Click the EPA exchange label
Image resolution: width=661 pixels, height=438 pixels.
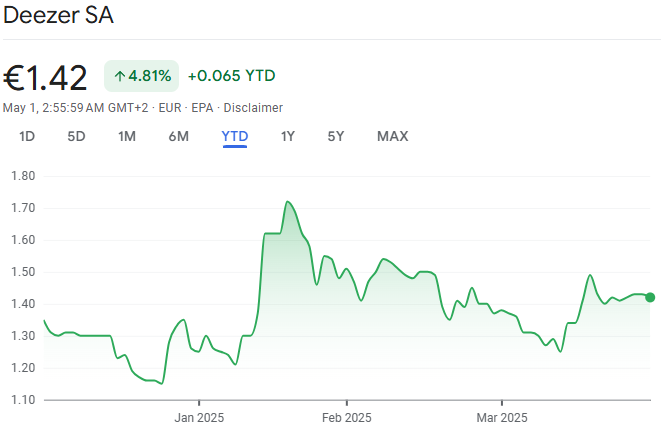click(x=202, y=108)
